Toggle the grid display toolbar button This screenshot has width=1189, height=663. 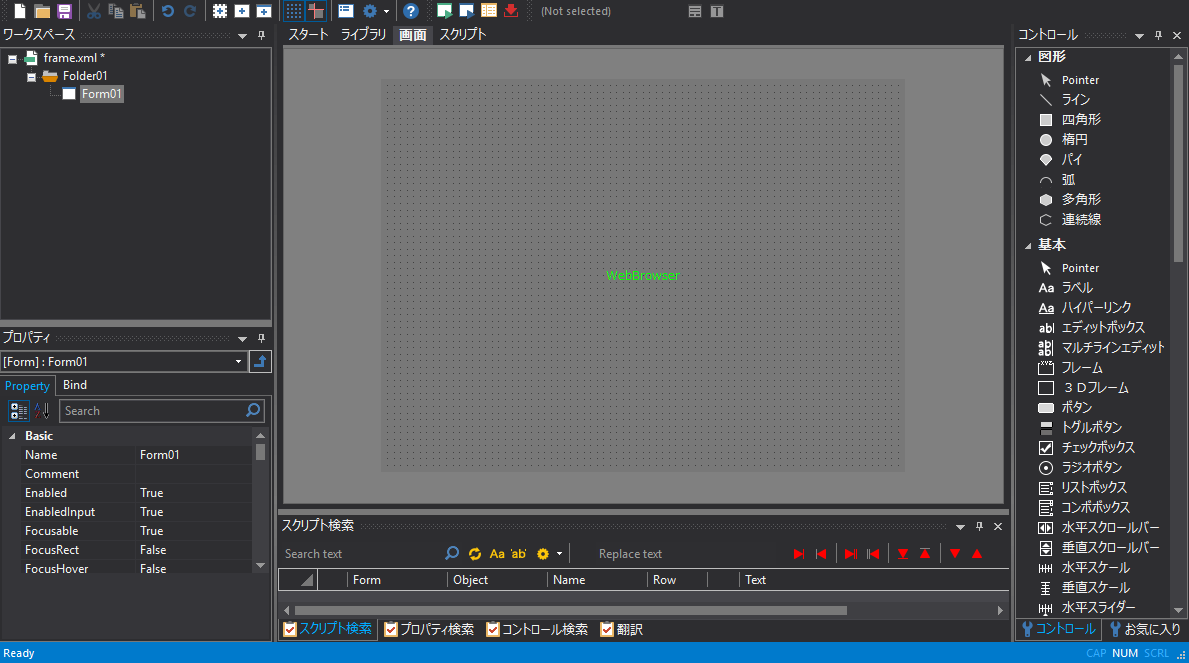click(294, 11)
